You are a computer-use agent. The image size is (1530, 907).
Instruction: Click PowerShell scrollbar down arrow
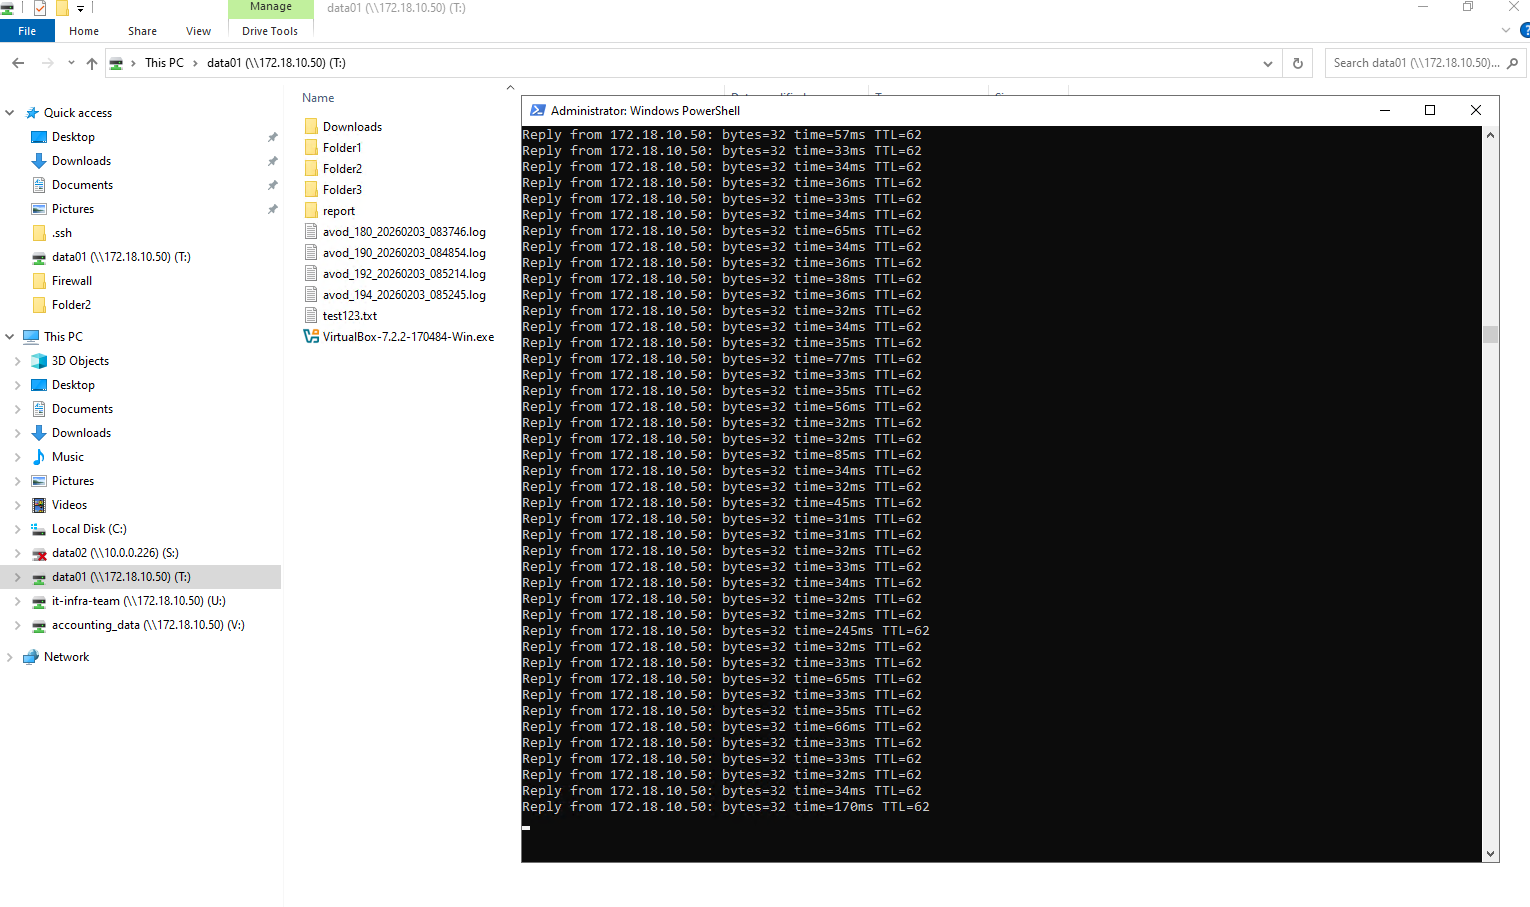pyautogui.click(x=1490, y=854)
